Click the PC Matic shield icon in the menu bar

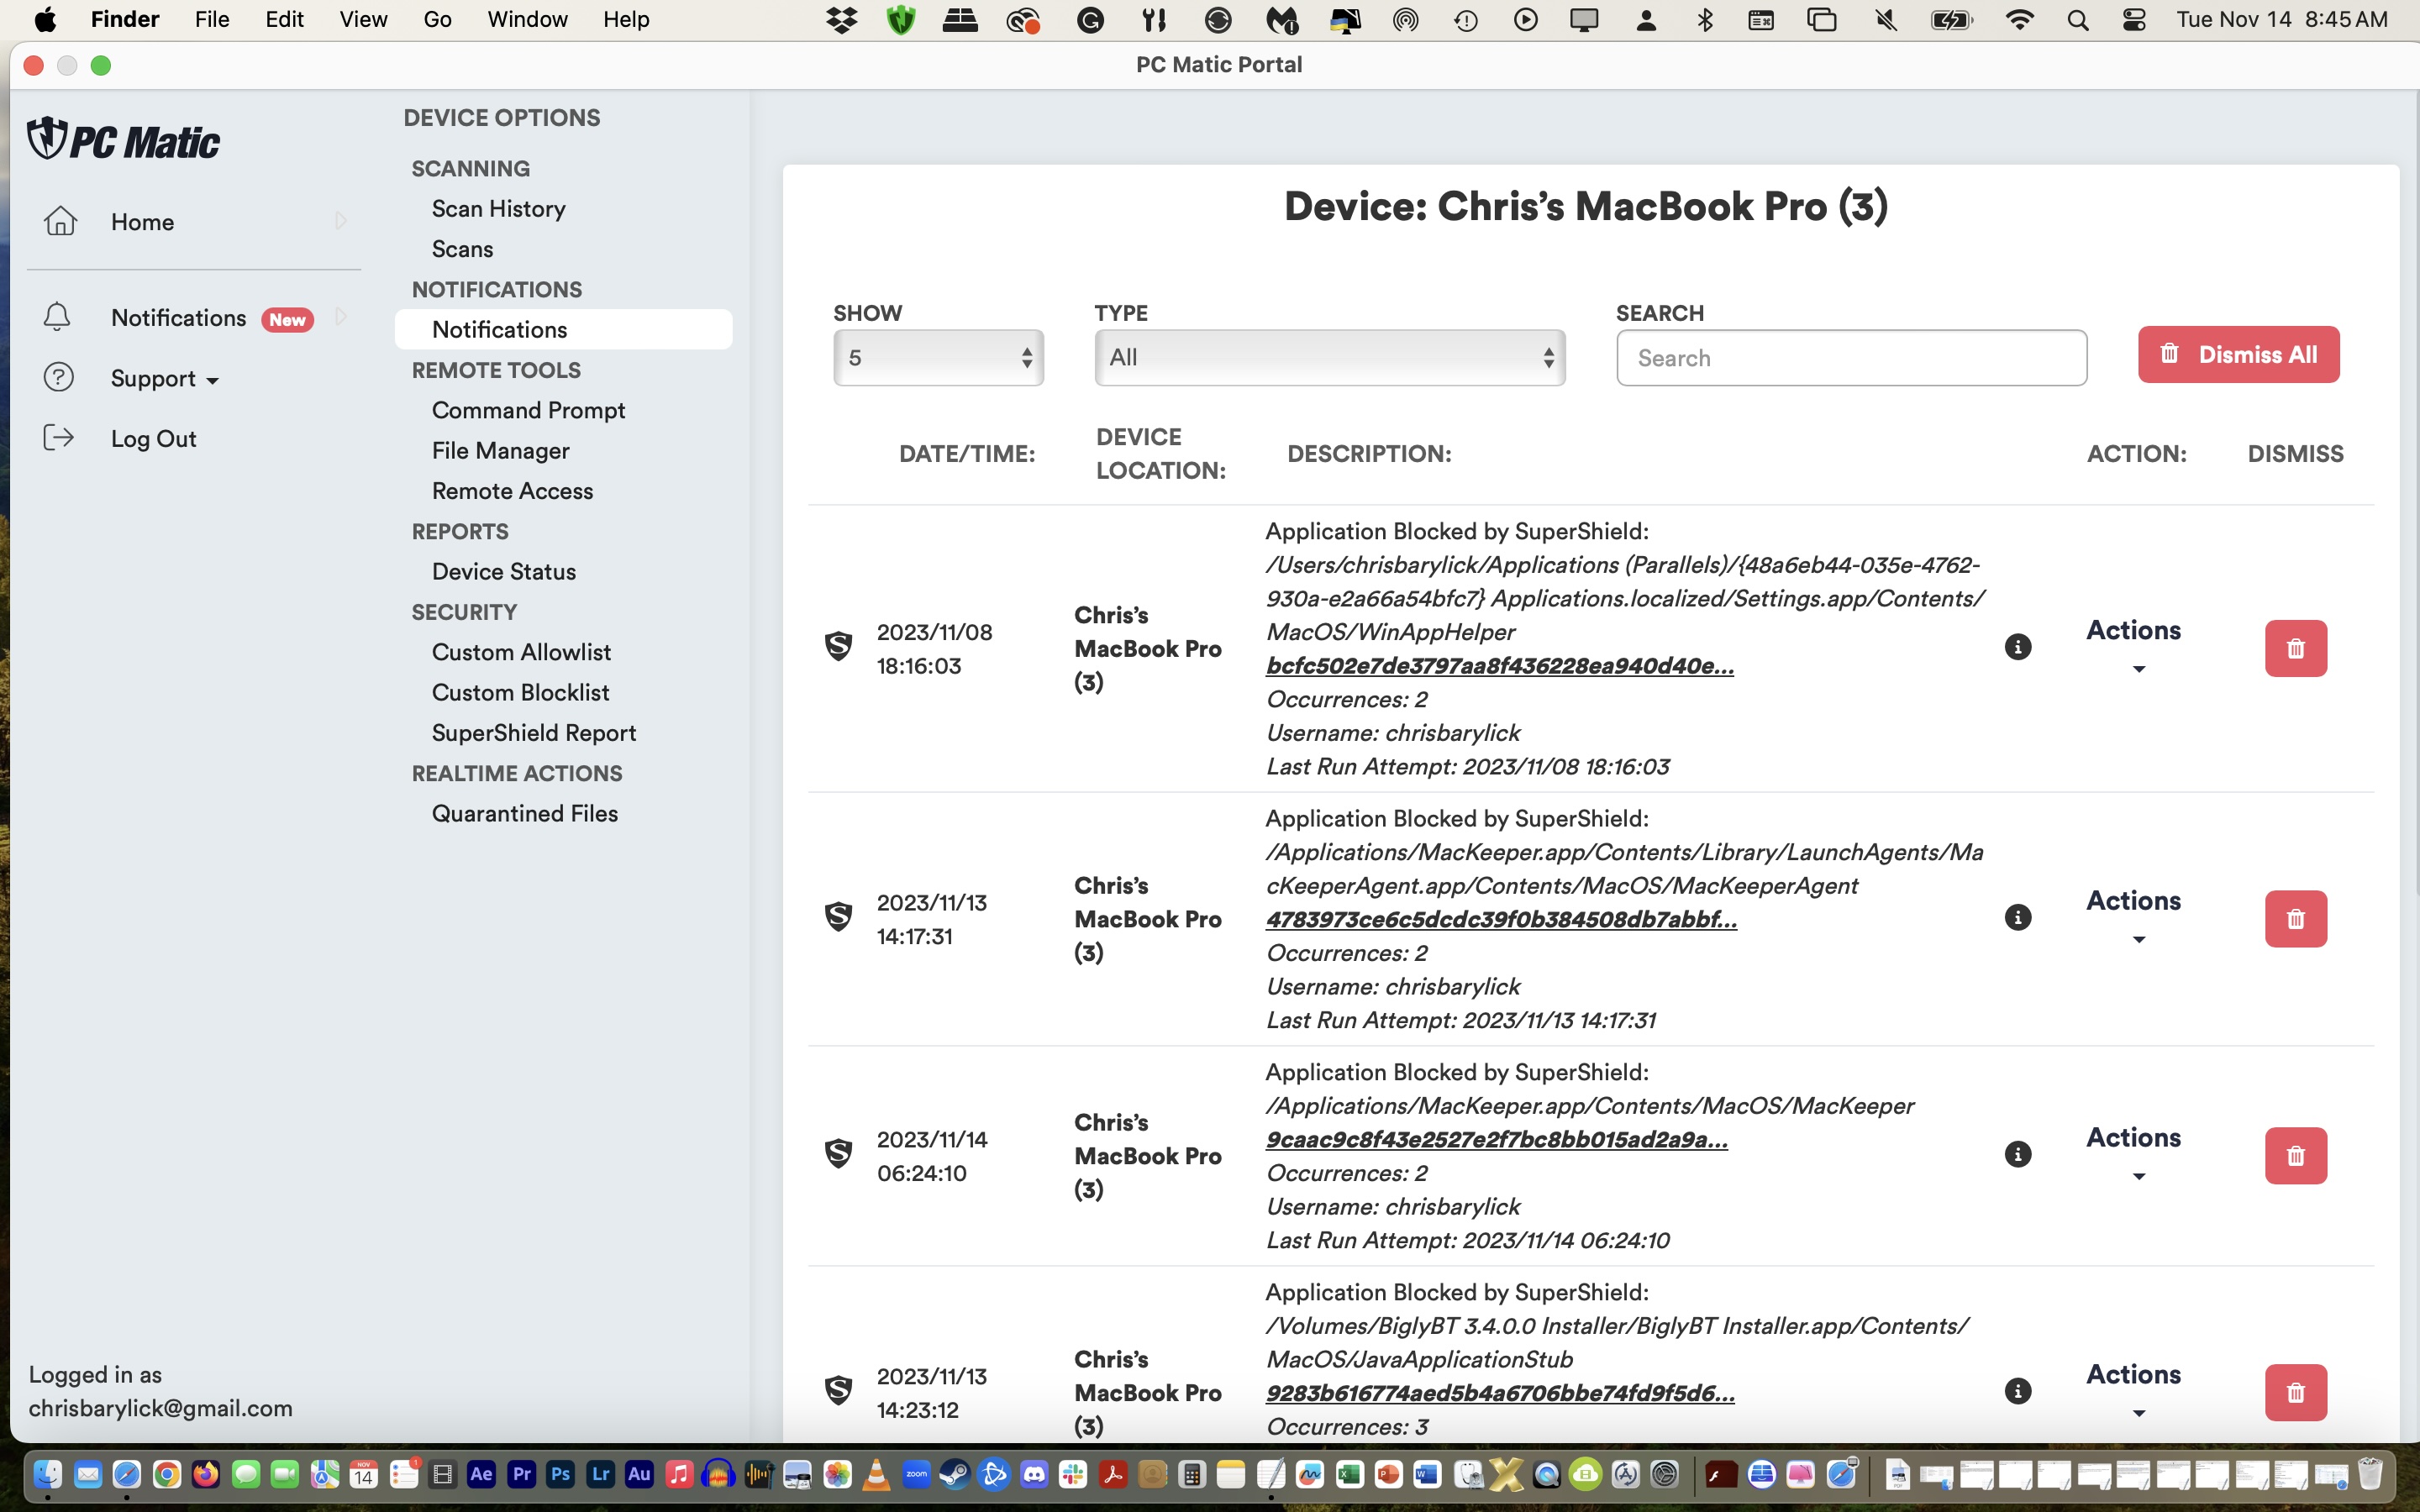(x=899, y=19)
